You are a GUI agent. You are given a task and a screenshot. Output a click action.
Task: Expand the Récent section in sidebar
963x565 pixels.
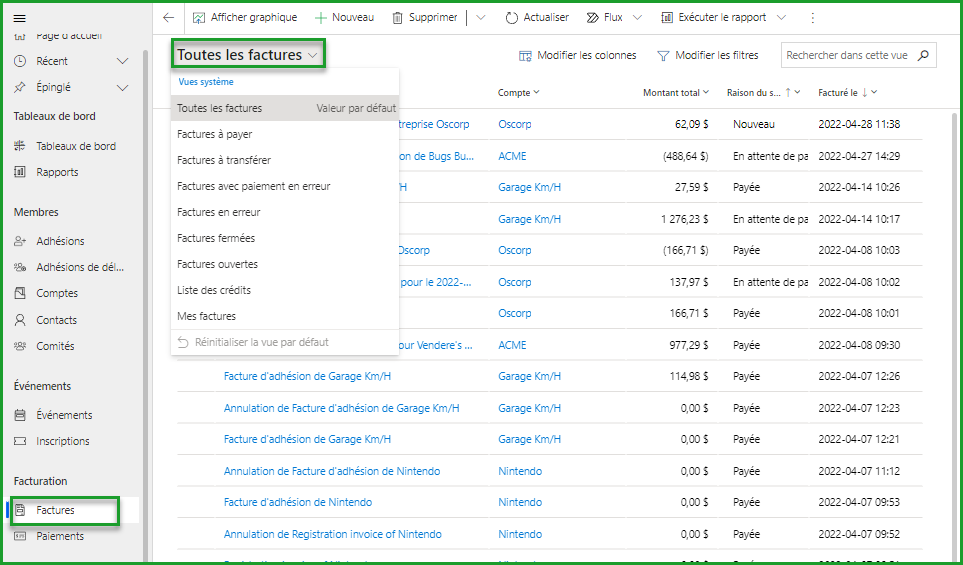coord(123,61)
